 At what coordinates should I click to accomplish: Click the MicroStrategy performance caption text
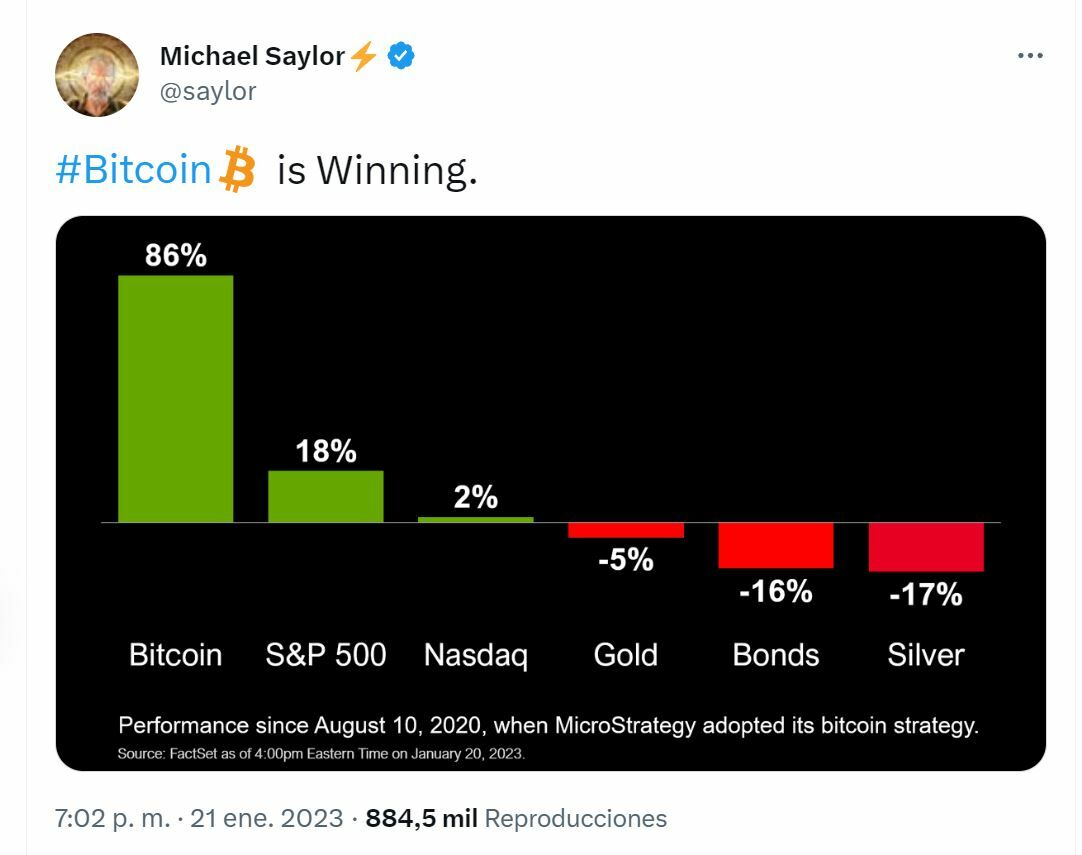click(x=548, y=725)
